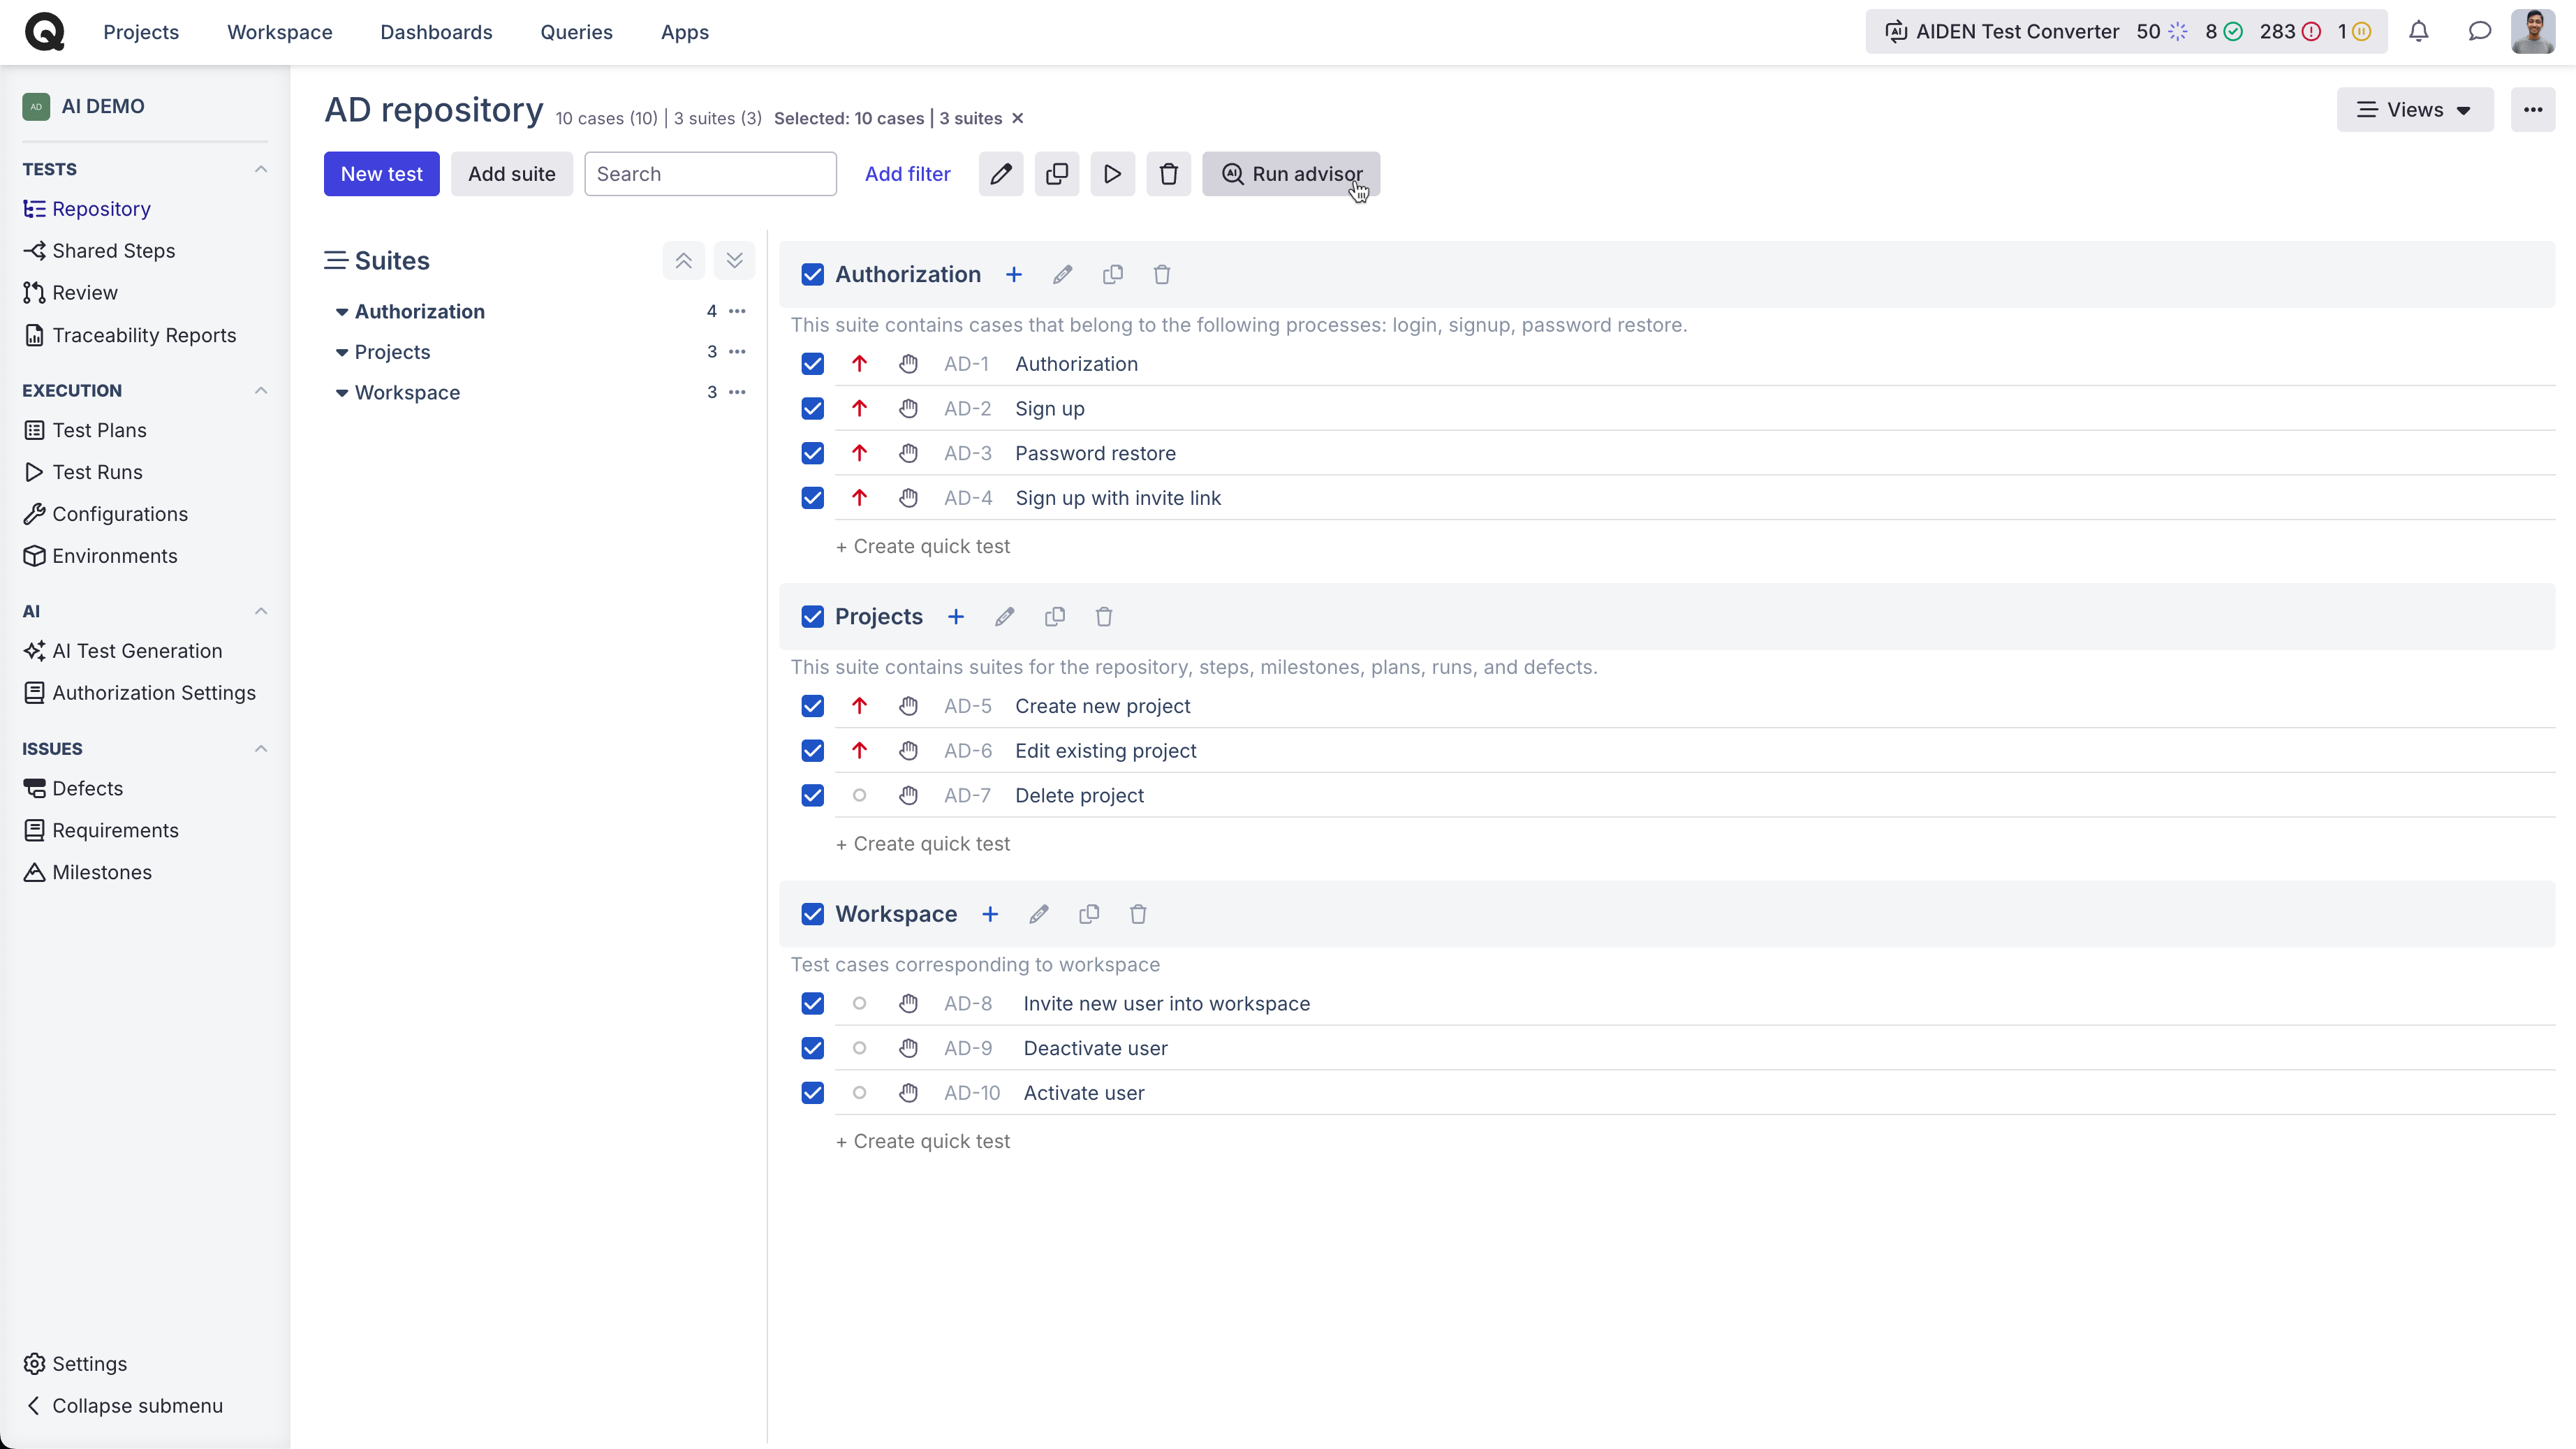Uncheck the AD-10 Activate user checkbox
2576x1449 pixels.
812,1093
